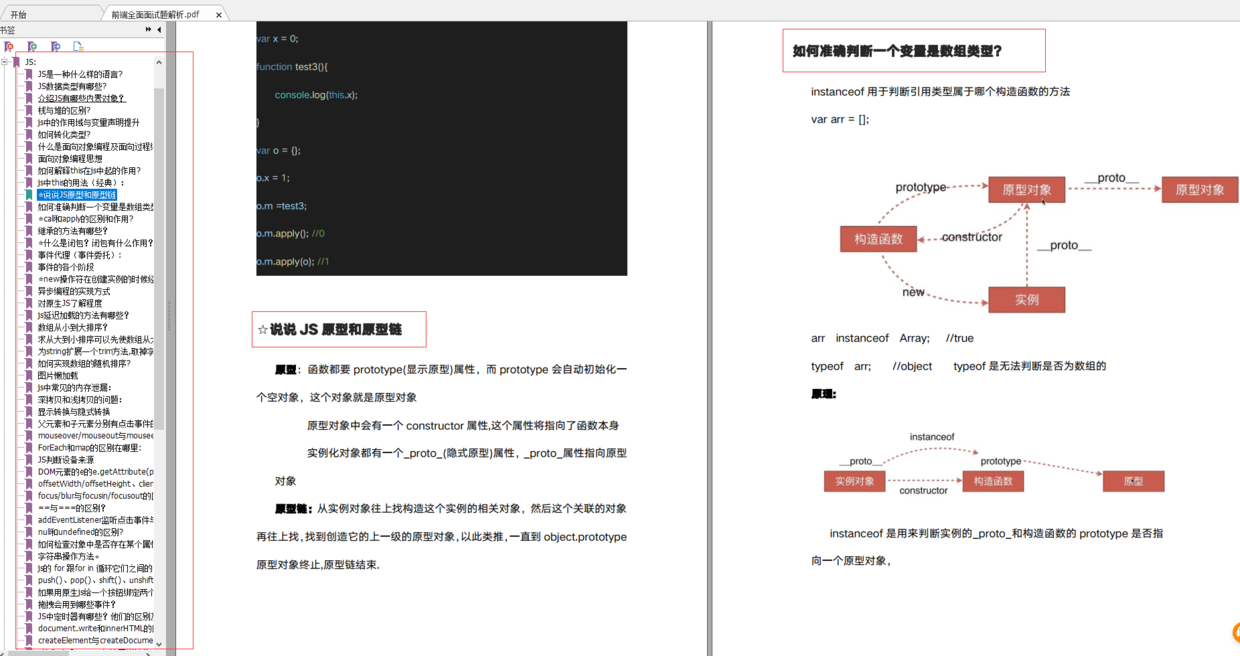
Task: Open bookmark 深拷贝和浅拷贝的问题:
Action: pyautogui.click(x=79, y=399)
